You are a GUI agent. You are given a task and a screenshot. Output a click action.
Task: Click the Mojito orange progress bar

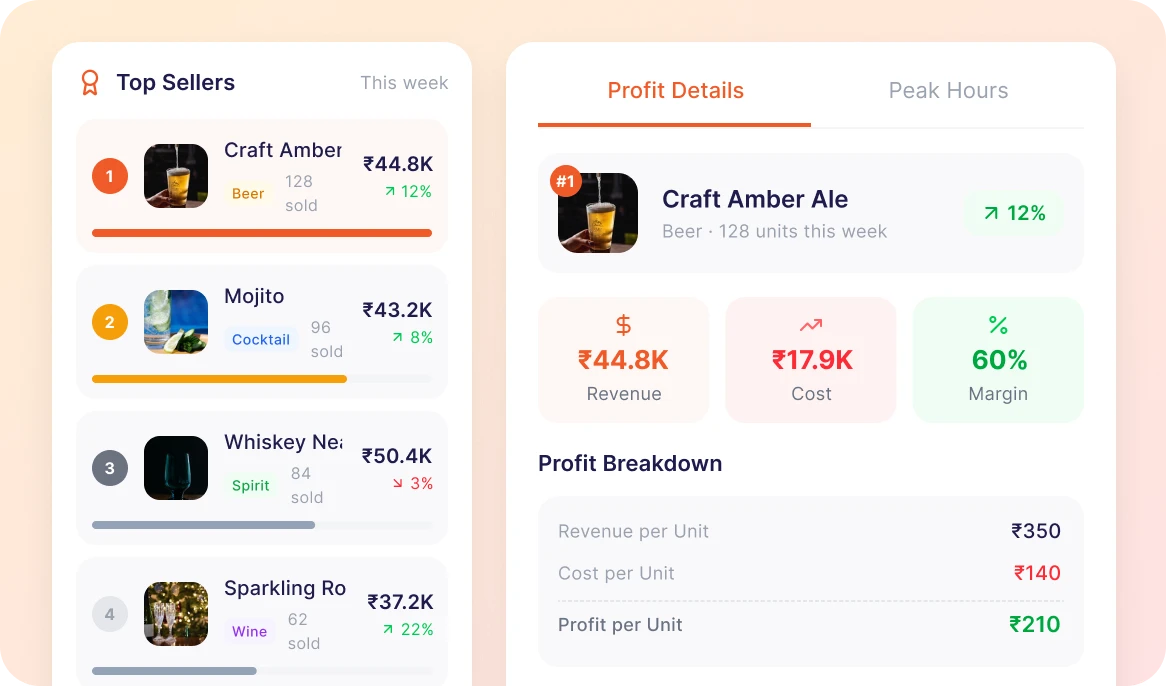tap(219, 379)
